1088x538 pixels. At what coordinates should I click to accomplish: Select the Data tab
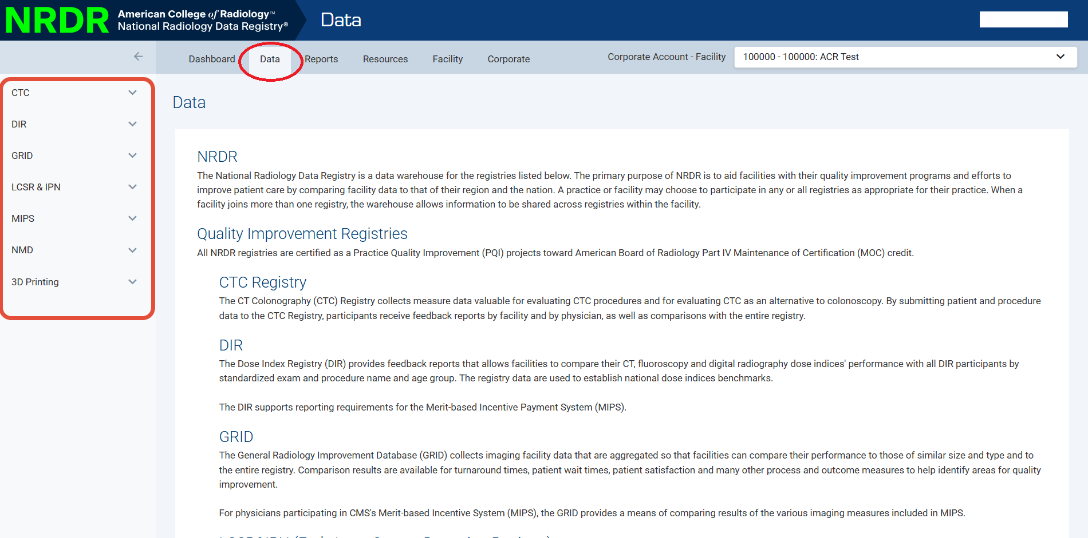coord(270,59)
